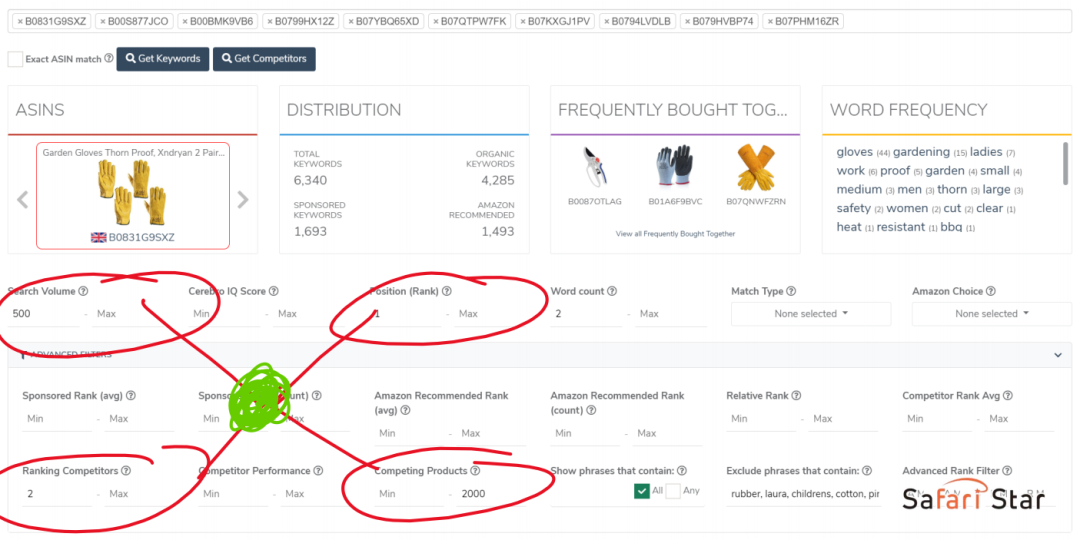Open the Amazon Choice dropdown
Viewport: 1080px width, 540px height.
991,314
